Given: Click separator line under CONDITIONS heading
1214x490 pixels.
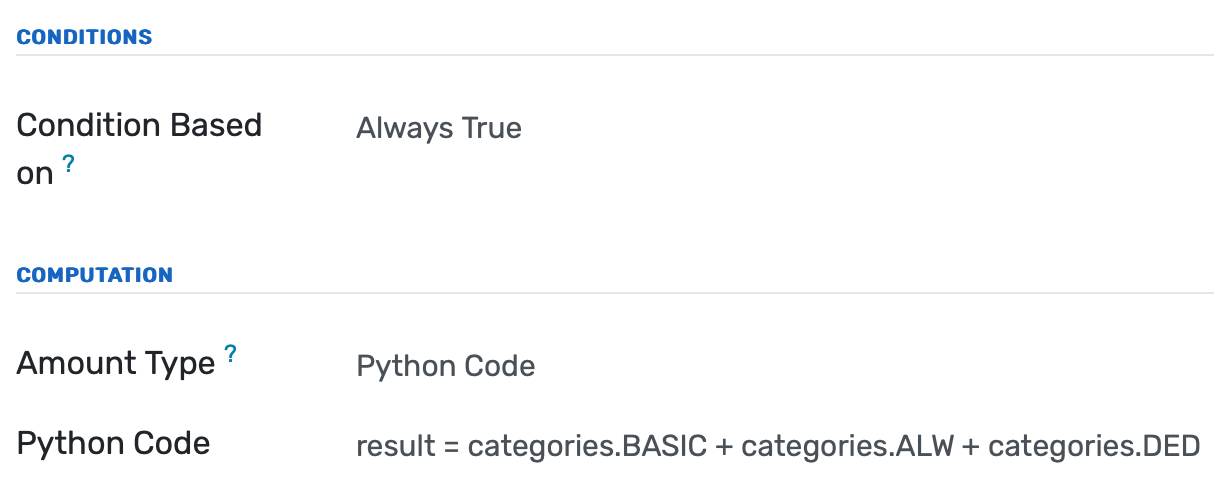Looking at the screenshot, I should (614, 55).
